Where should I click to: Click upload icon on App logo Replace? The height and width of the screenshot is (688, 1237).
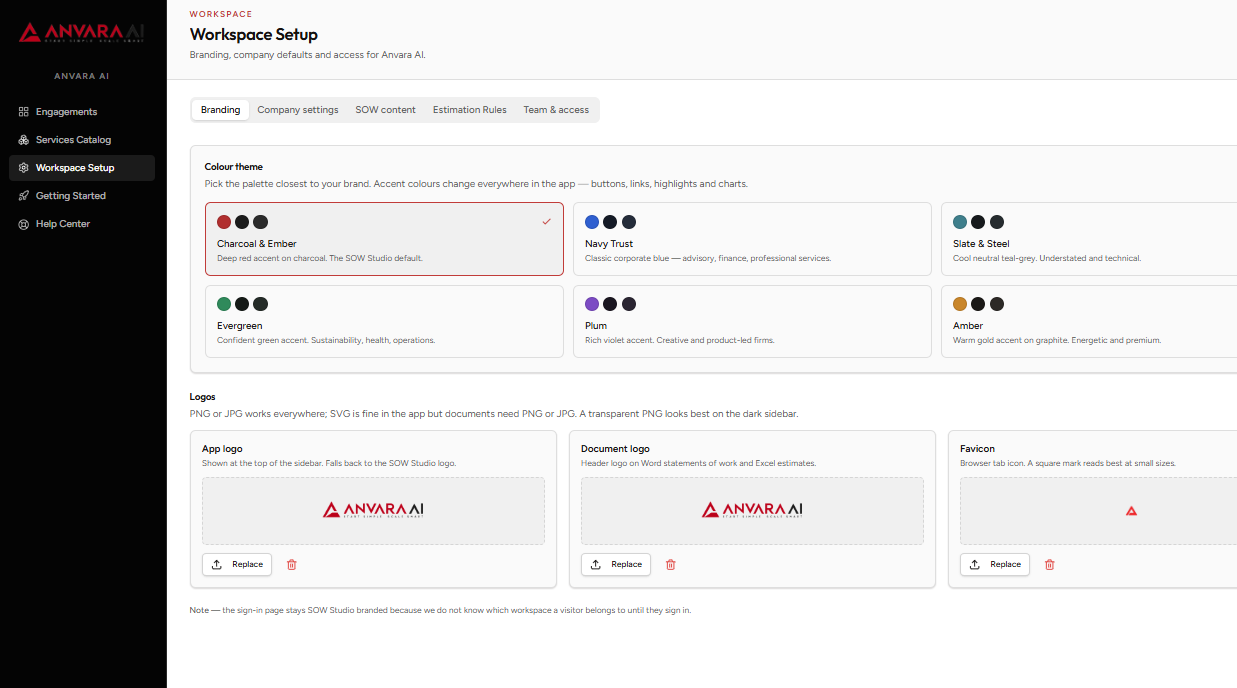tap(217, 564)
